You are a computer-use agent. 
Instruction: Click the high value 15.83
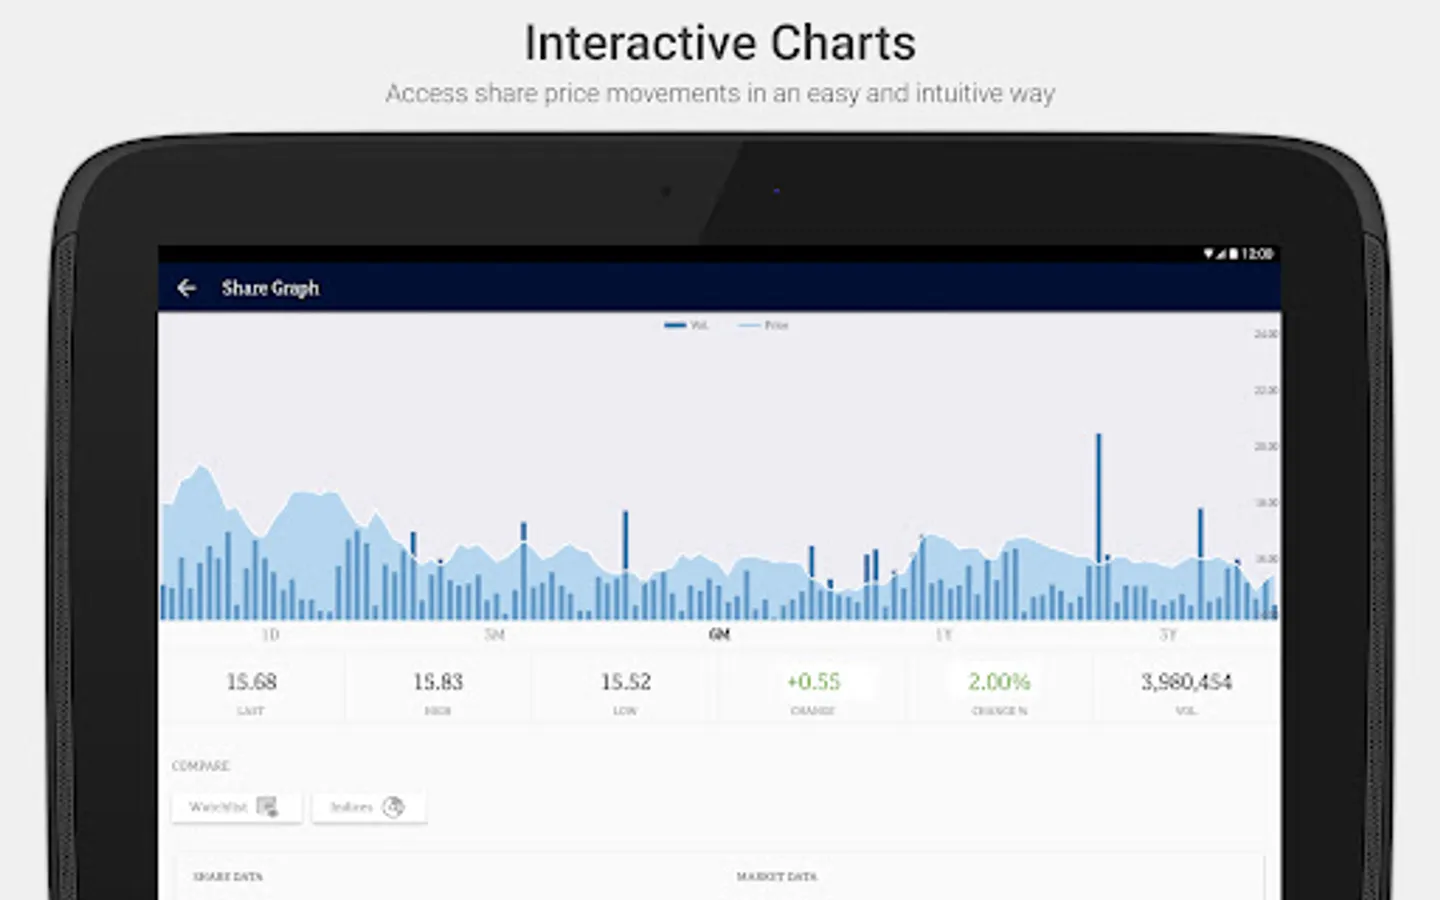[x=438, y=682]
